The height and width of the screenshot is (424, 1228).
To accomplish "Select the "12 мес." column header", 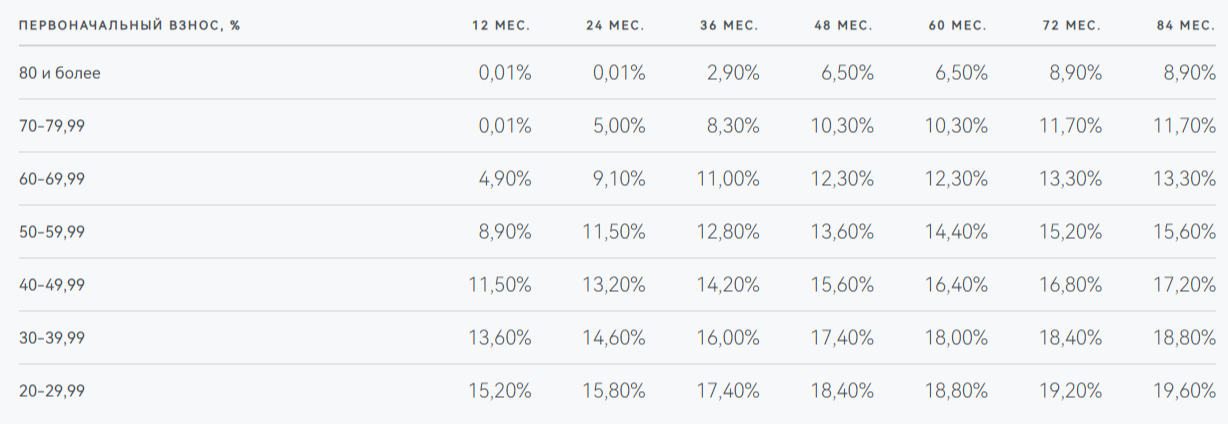I will (501, 25).
